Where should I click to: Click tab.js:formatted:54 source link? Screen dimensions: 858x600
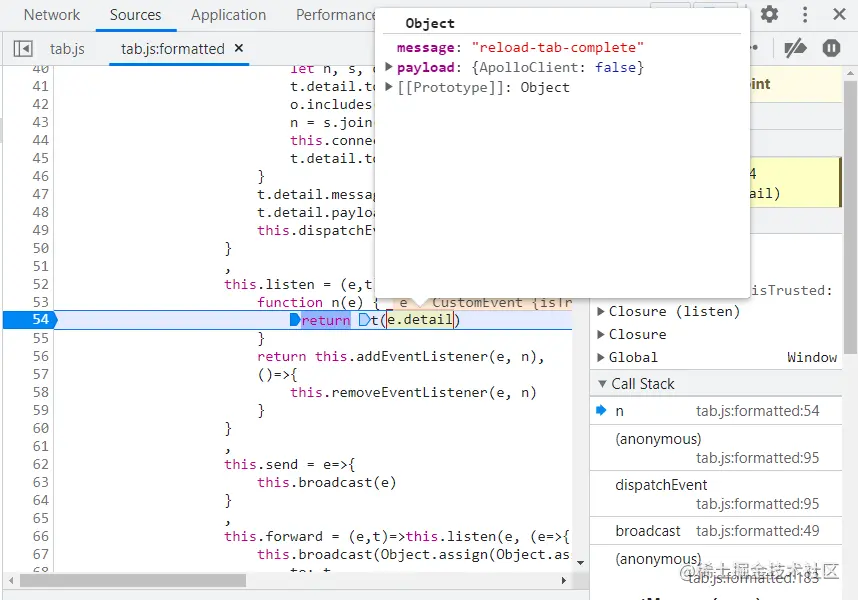click(x=757, y=411)
